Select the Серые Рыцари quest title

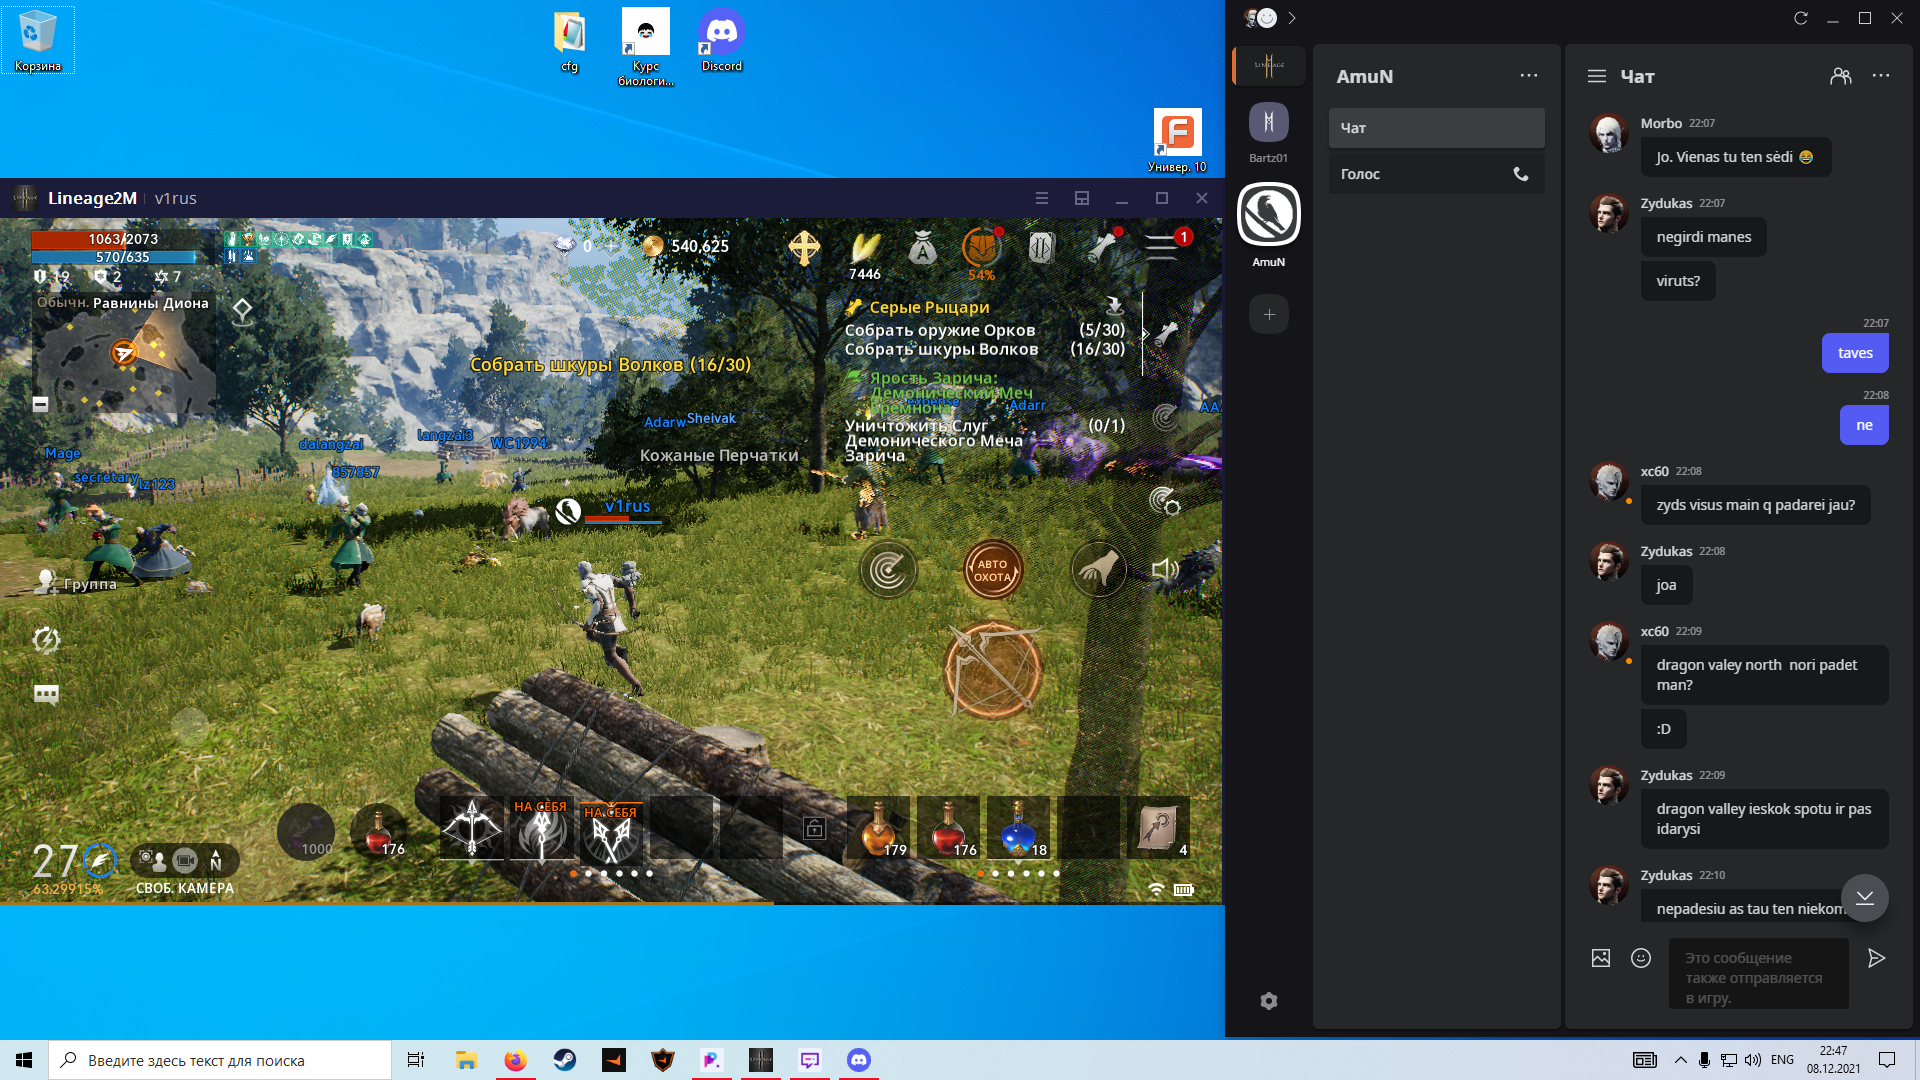929,307
